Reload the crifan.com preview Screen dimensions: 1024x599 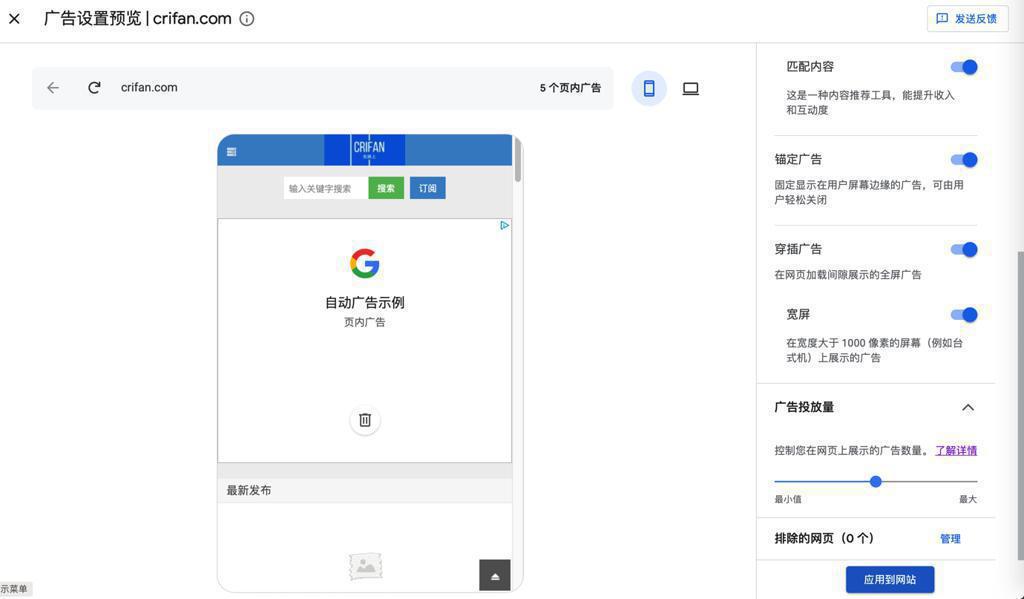click(x=94, y=88)
